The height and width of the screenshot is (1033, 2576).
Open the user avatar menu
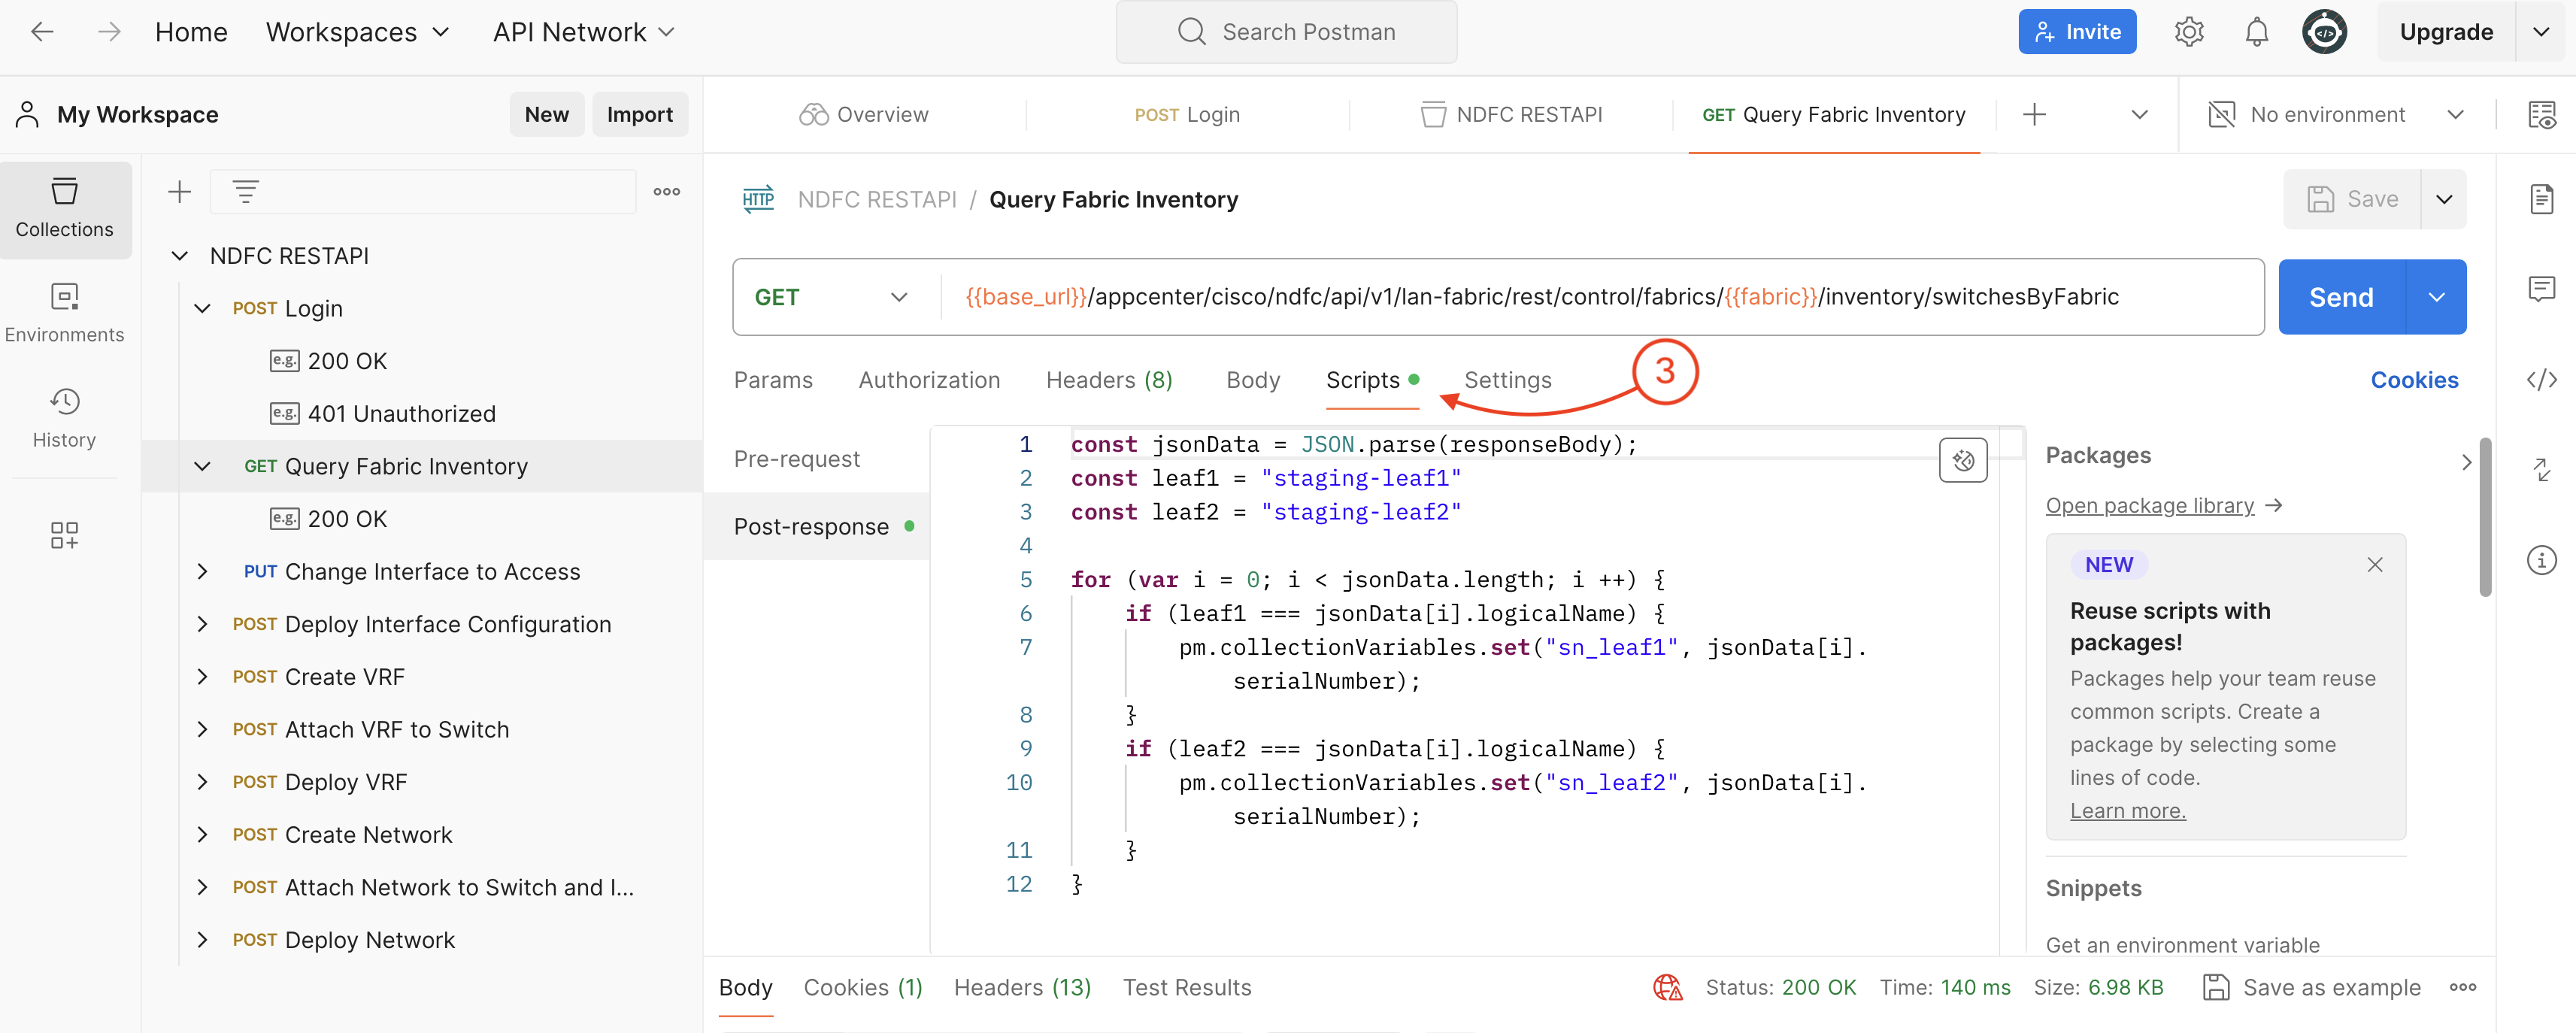point(2324,32)
